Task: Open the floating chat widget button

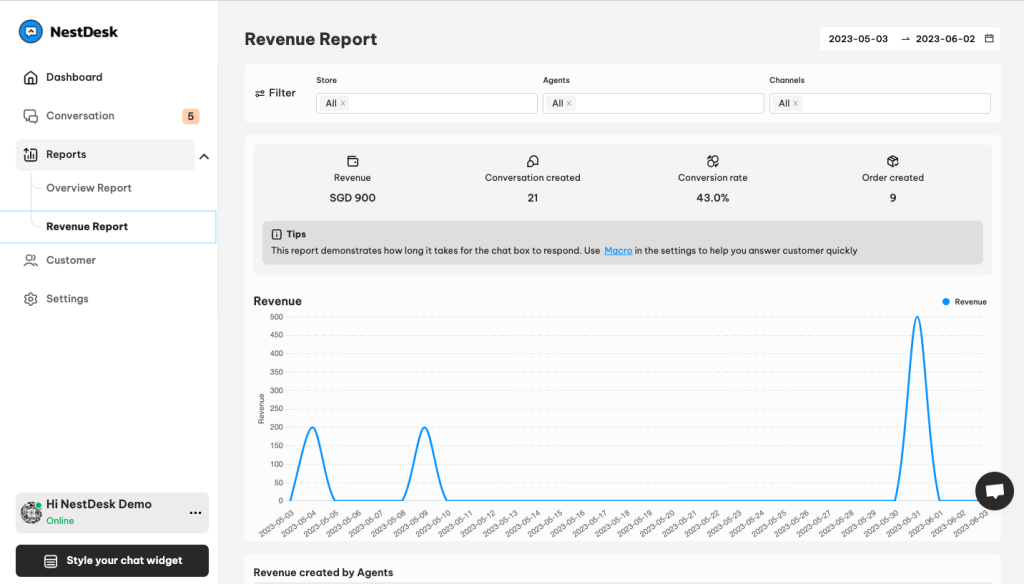Action: click(x=995, y=491)
